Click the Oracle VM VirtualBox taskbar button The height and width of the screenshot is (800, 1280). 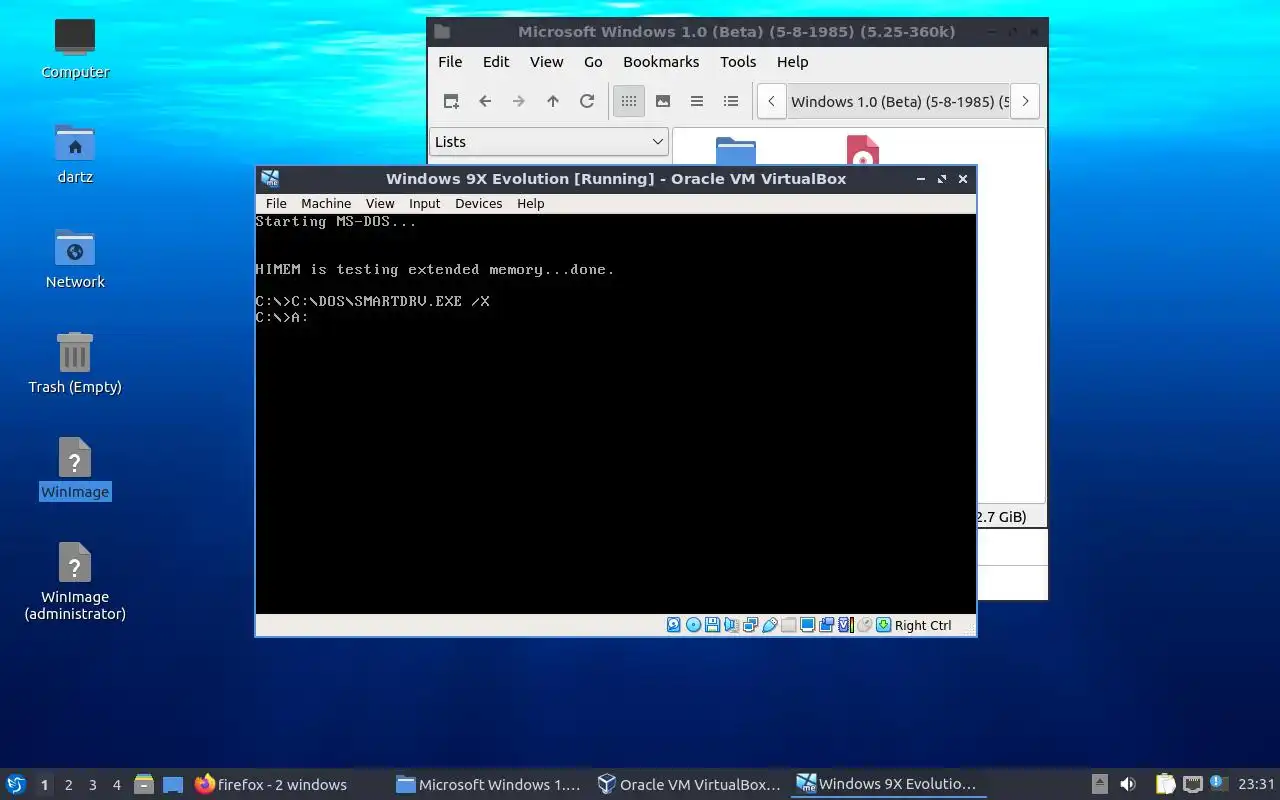[689, 785]
